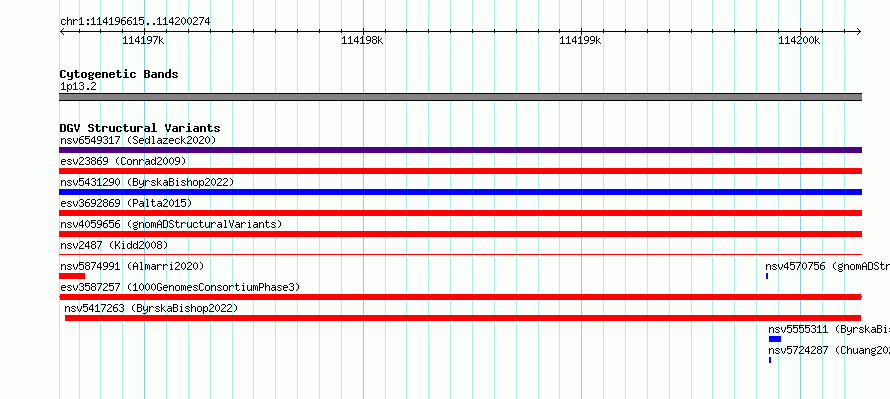
Task: Click the left arrowhead of the ruler
Action: coord(62,31)
